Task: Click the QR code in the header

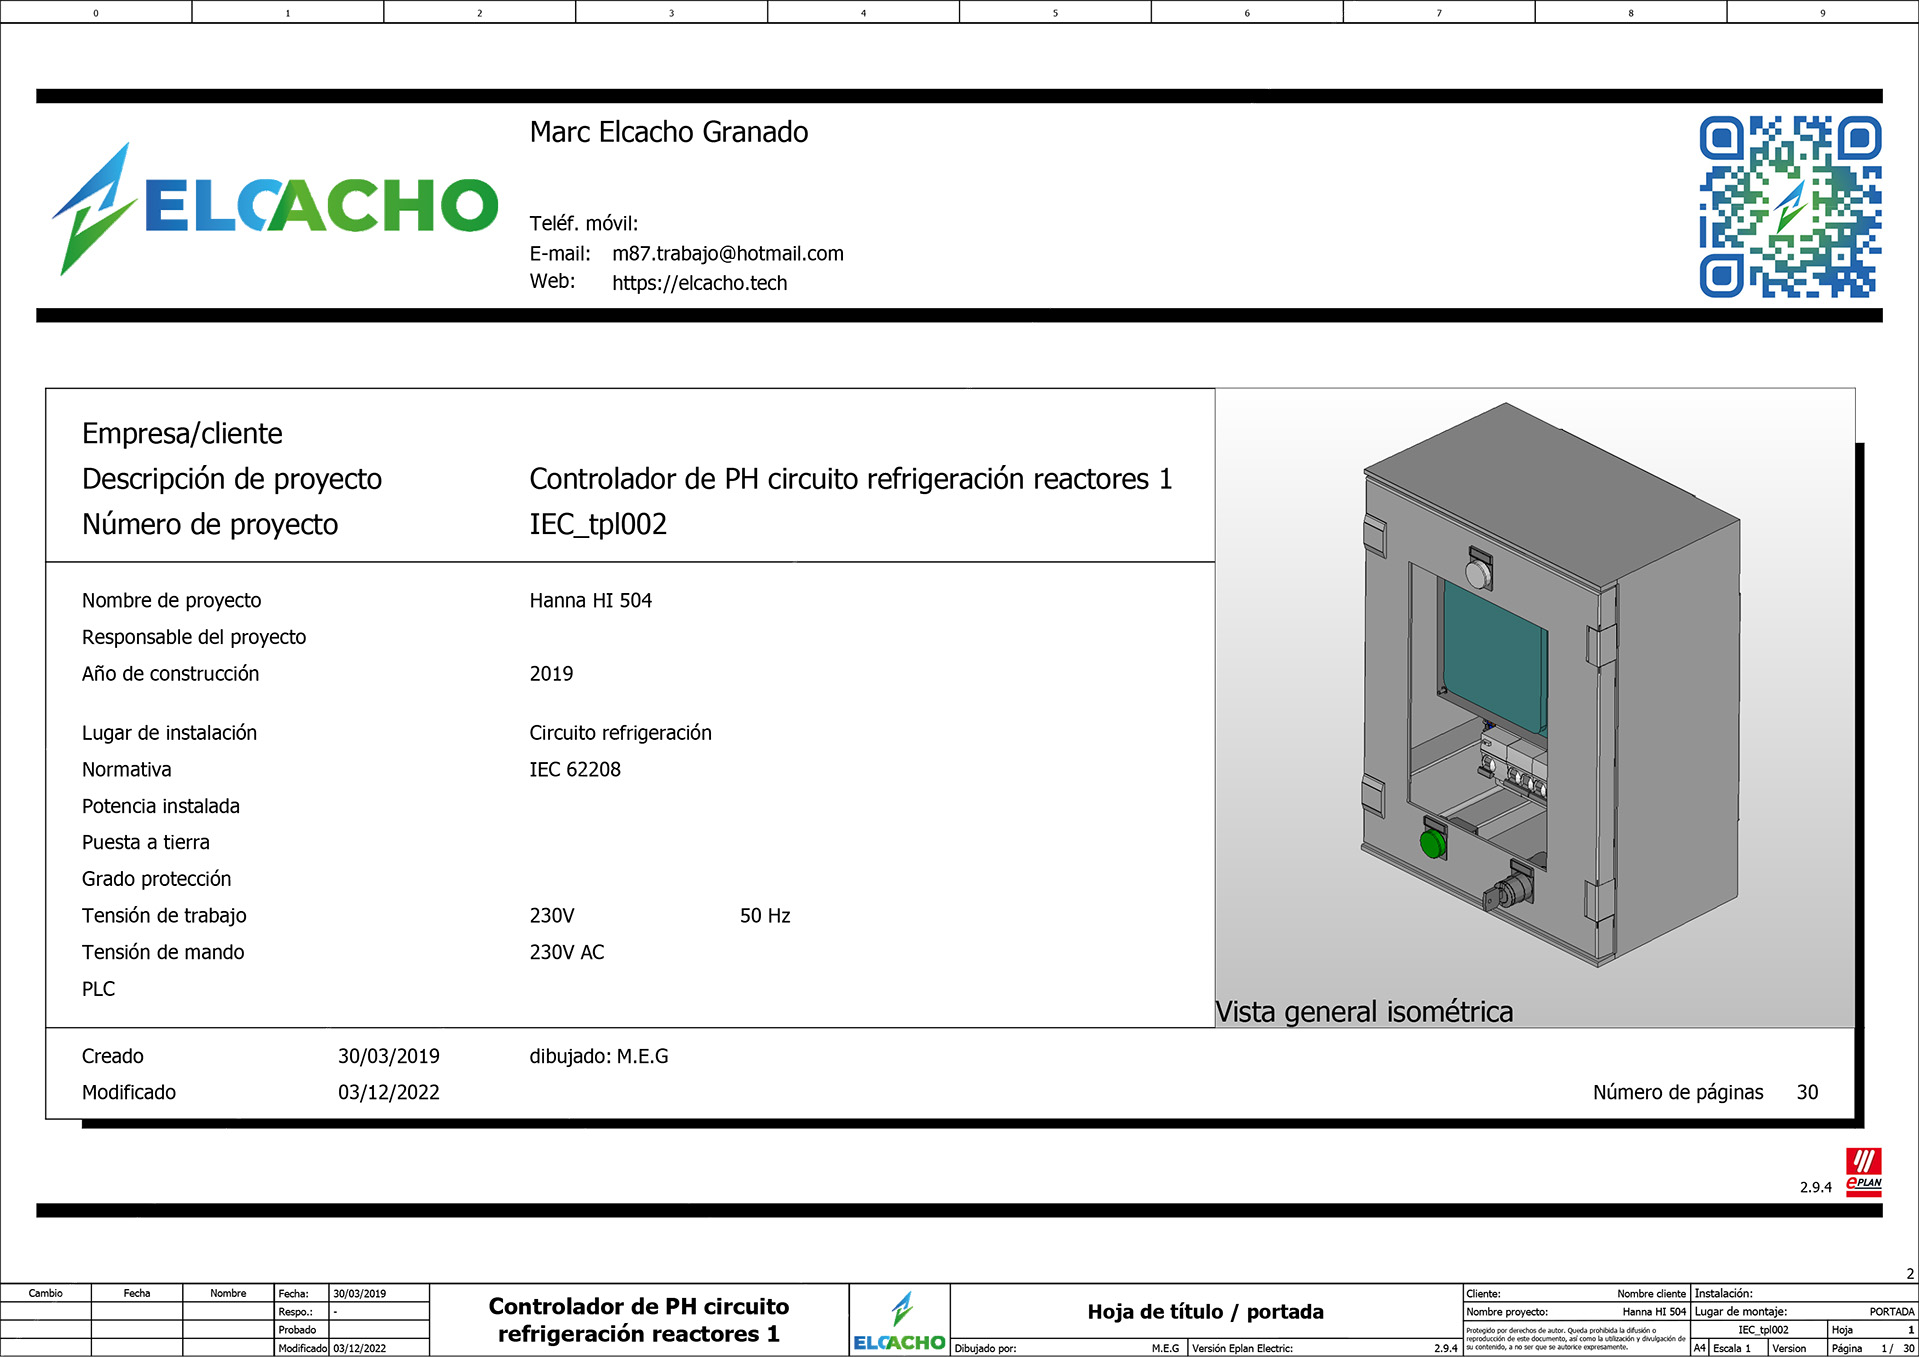Action: 1789,207
